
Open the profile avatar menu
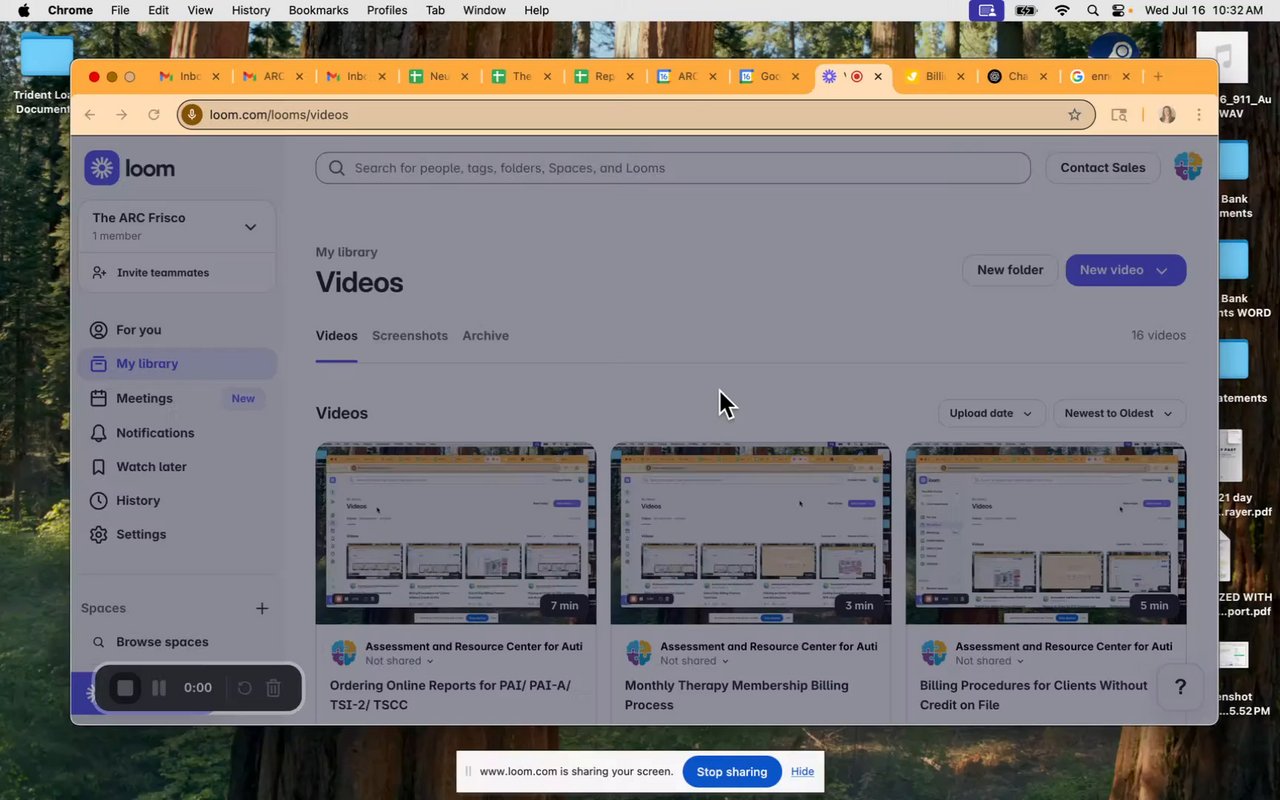pos(1188,167)
